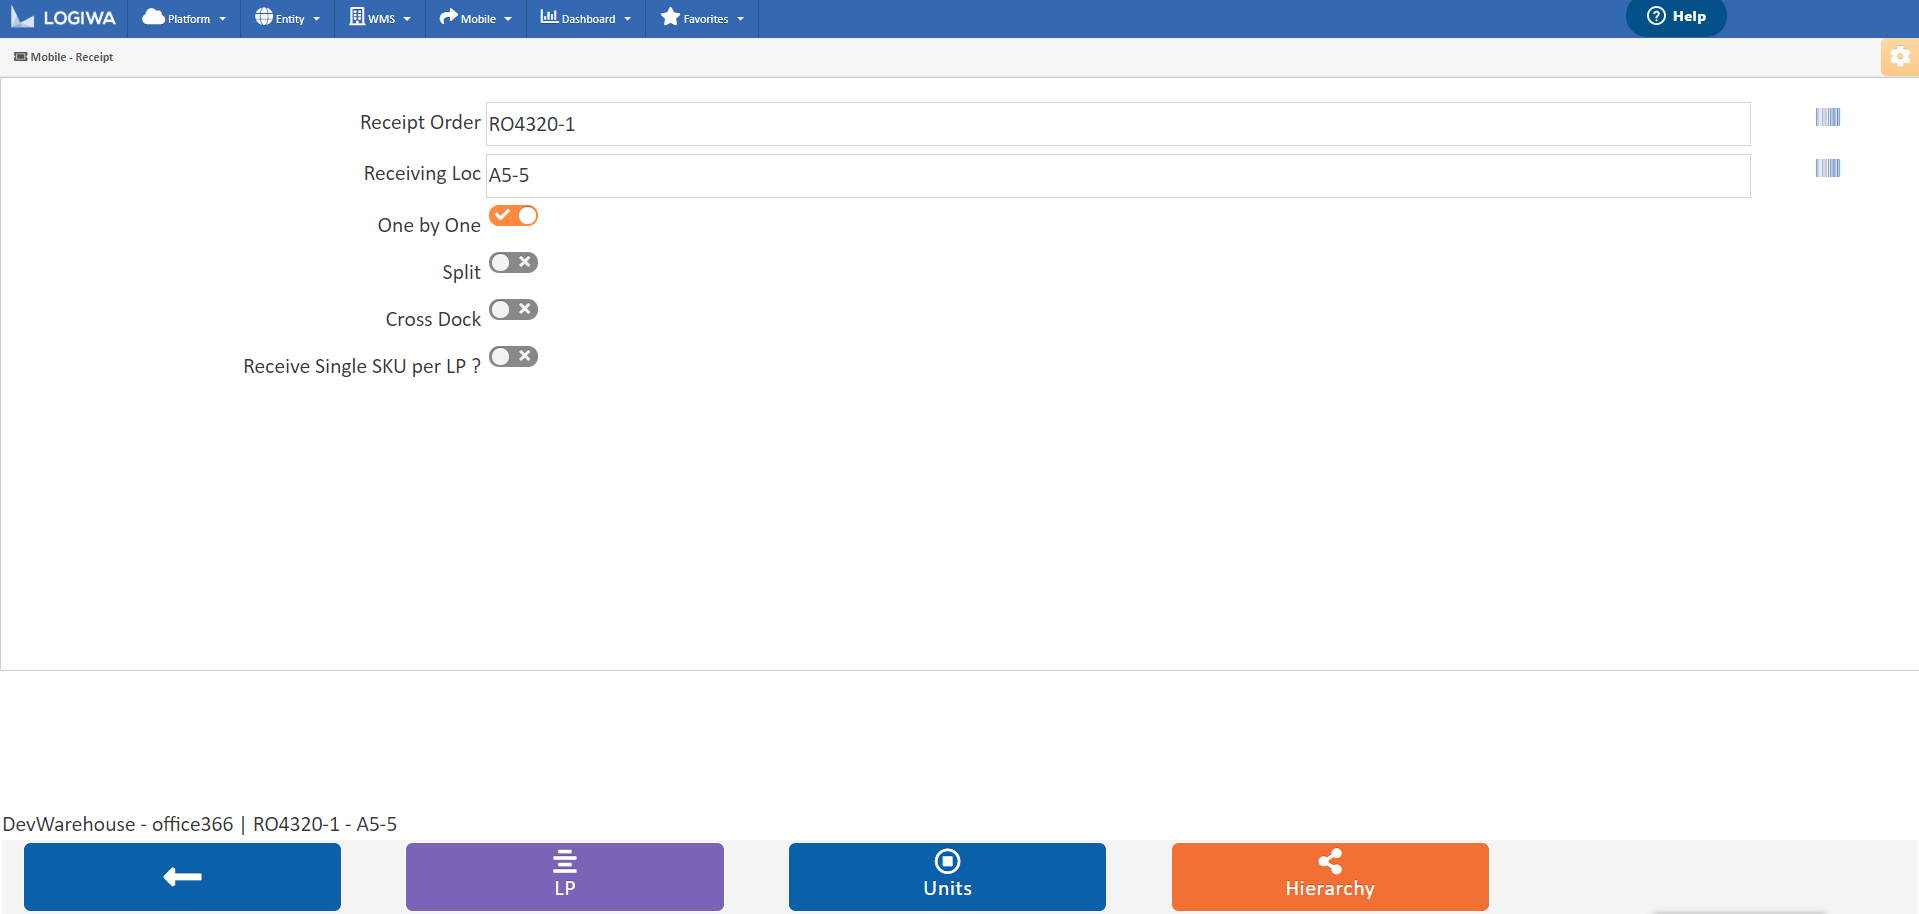Open the Entity menu
This screenshot has width=1919, height=914.
pos(287,18)
